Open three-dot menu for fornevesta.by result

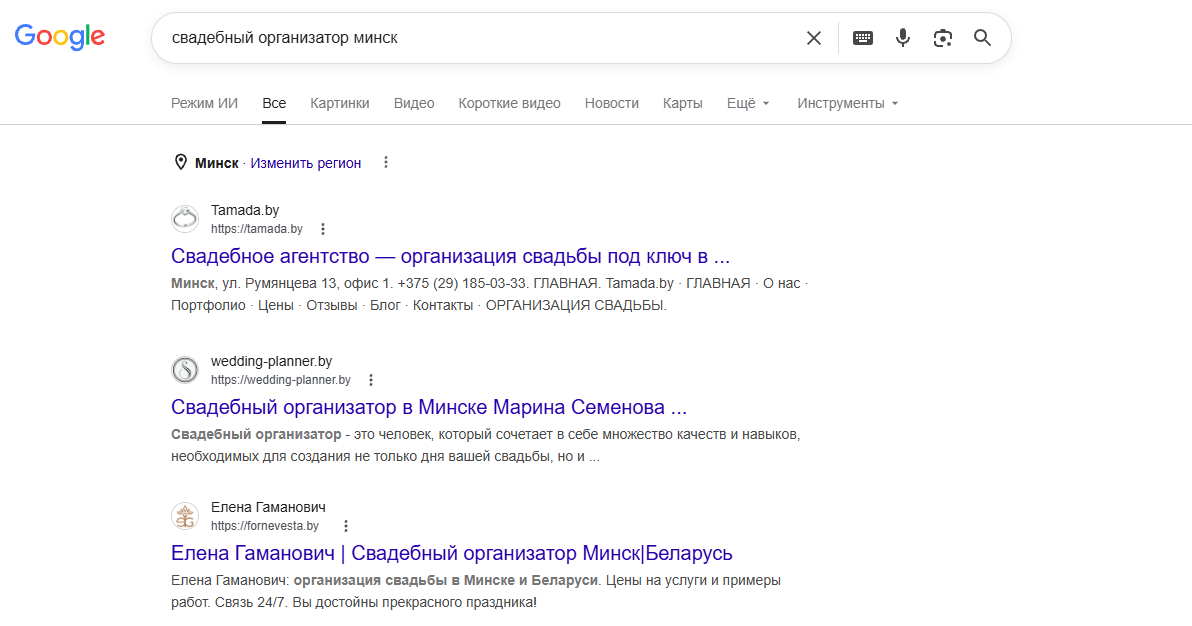pyautogui.click(x=345, y=526)
